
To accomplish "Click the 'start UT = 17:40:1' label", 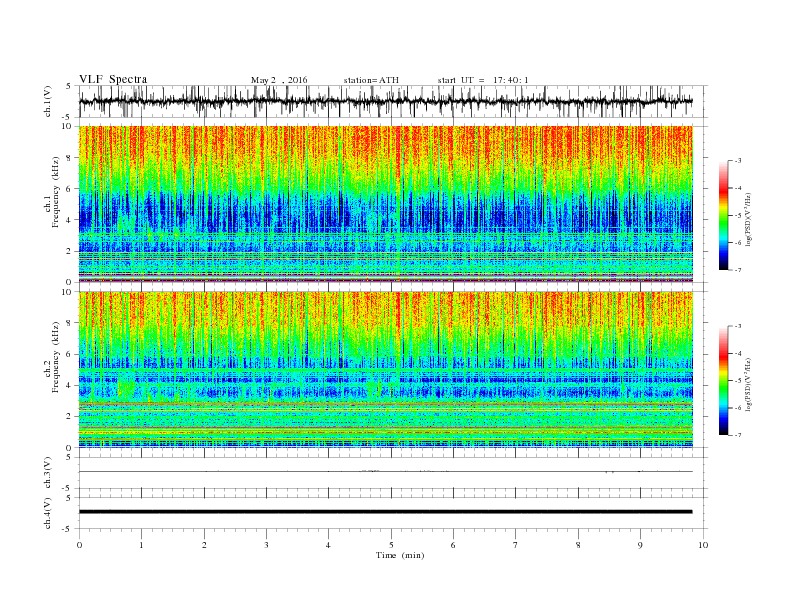I will (x=483, y=80).
